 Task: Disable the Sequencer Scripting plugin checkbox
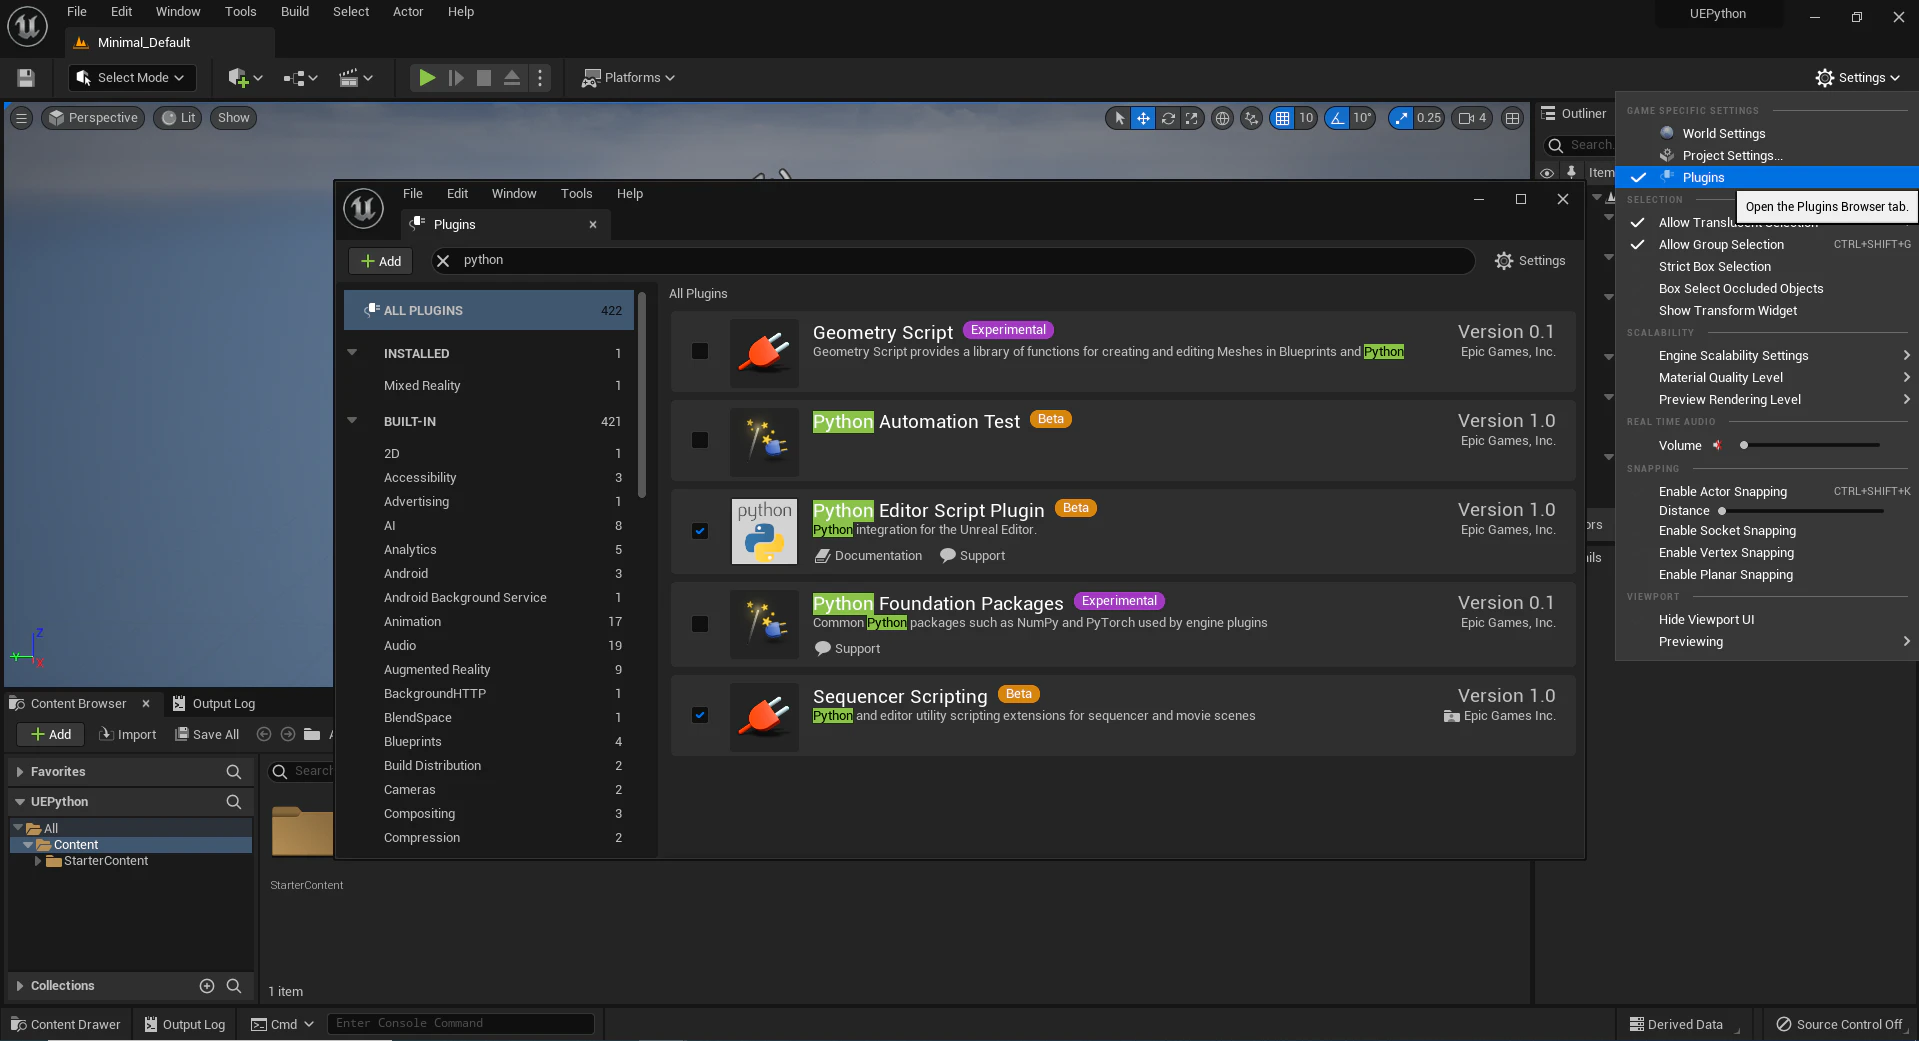[x=700, y=715]
